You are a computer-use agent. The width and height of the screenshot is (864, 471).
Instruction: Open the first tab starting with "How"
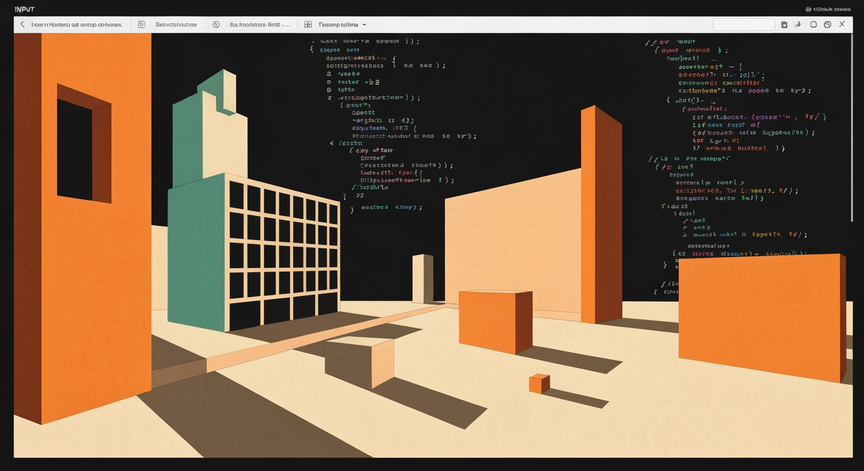pyautogui.click(x=76, y=24)
